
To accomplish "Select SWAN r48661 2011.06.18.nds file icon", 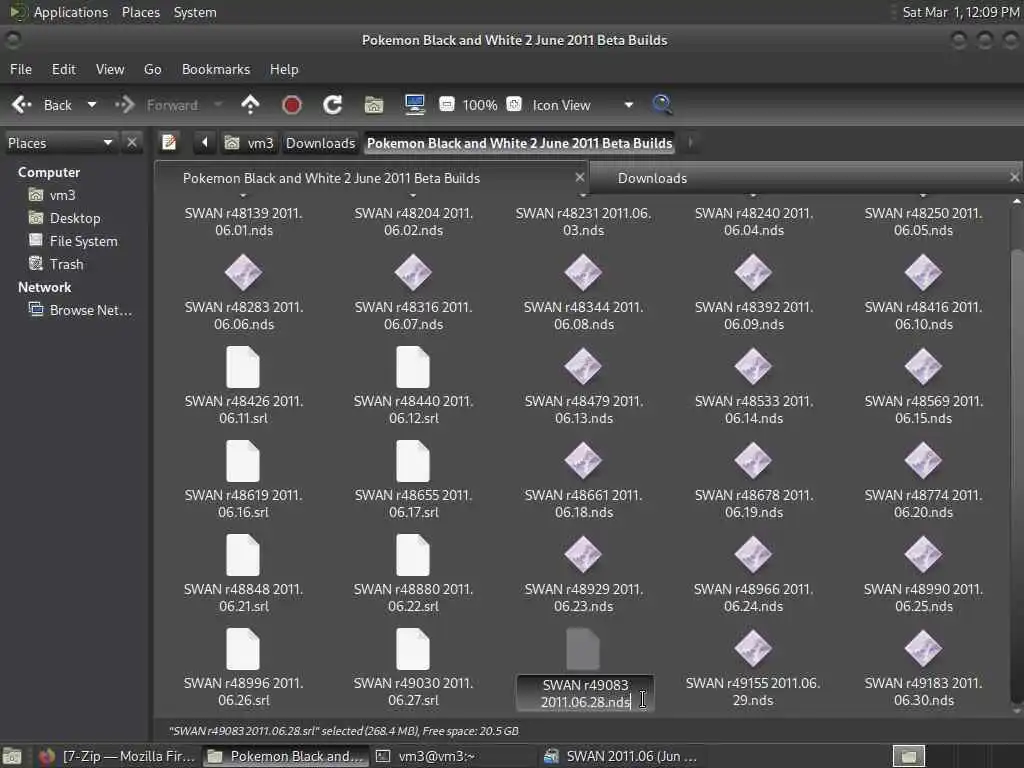I will click(x=583, y=461).
